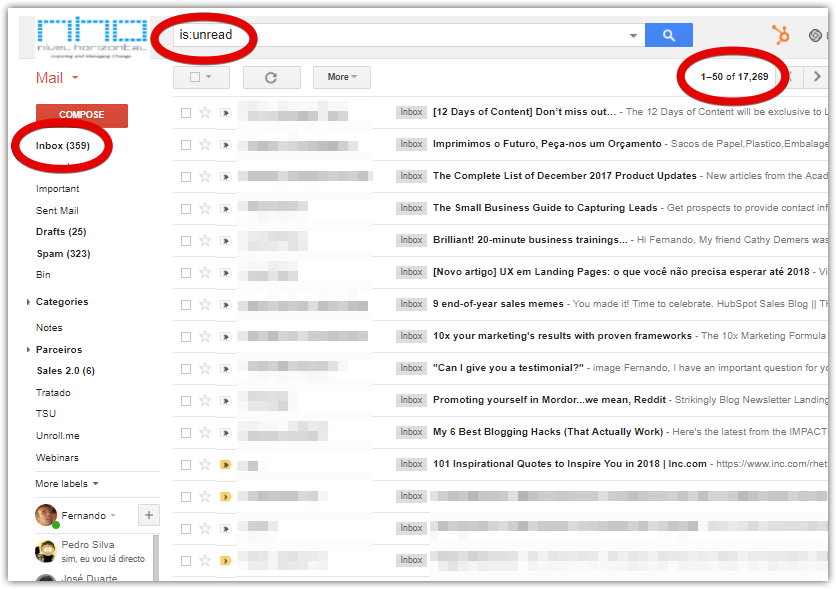The image size is (836, 589).
Task: Open the More actions dropdown
Action: coord(341,77)
